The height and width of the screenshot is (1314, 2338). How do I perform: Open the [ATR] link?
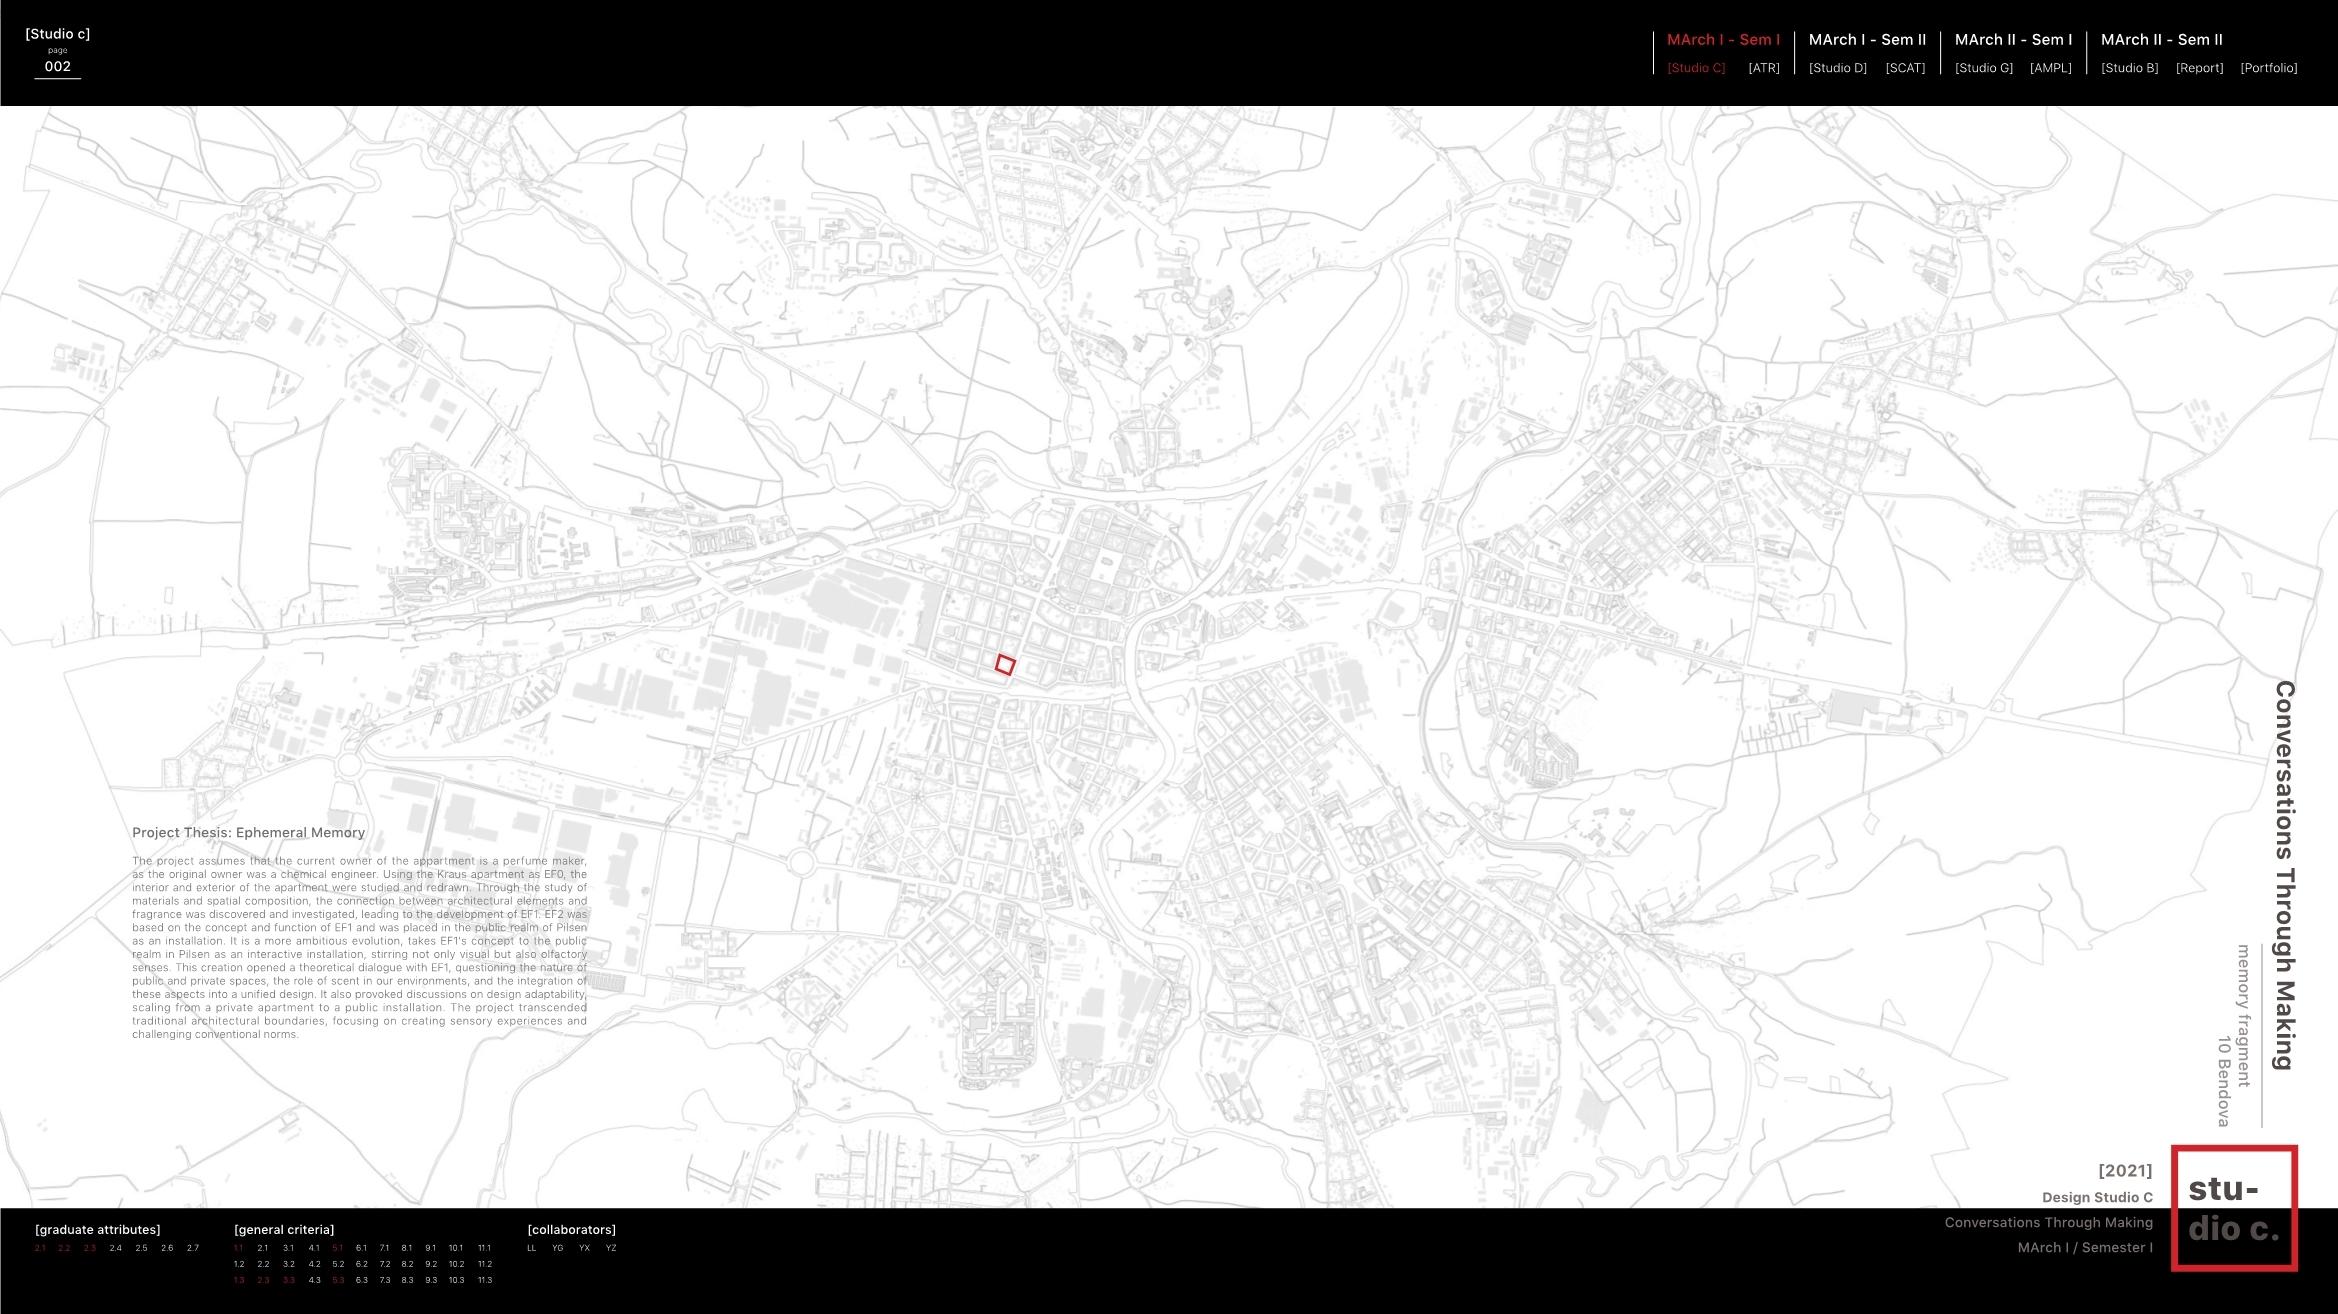coord(1763,68)
